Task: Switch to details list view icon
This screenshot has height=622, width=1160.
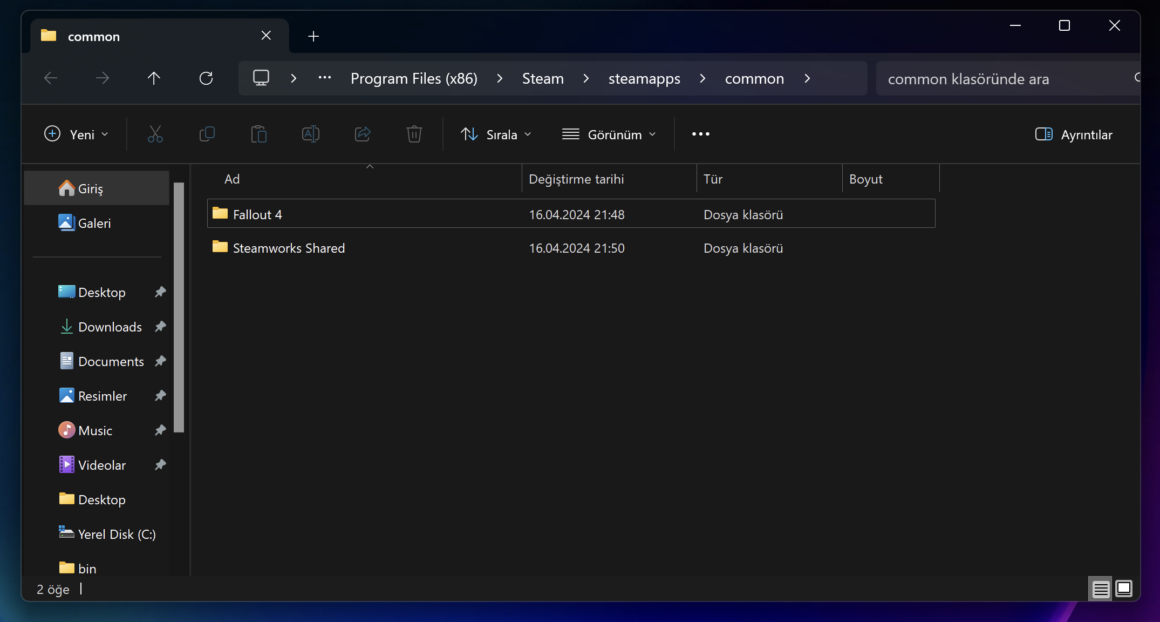Action: 1100,589
